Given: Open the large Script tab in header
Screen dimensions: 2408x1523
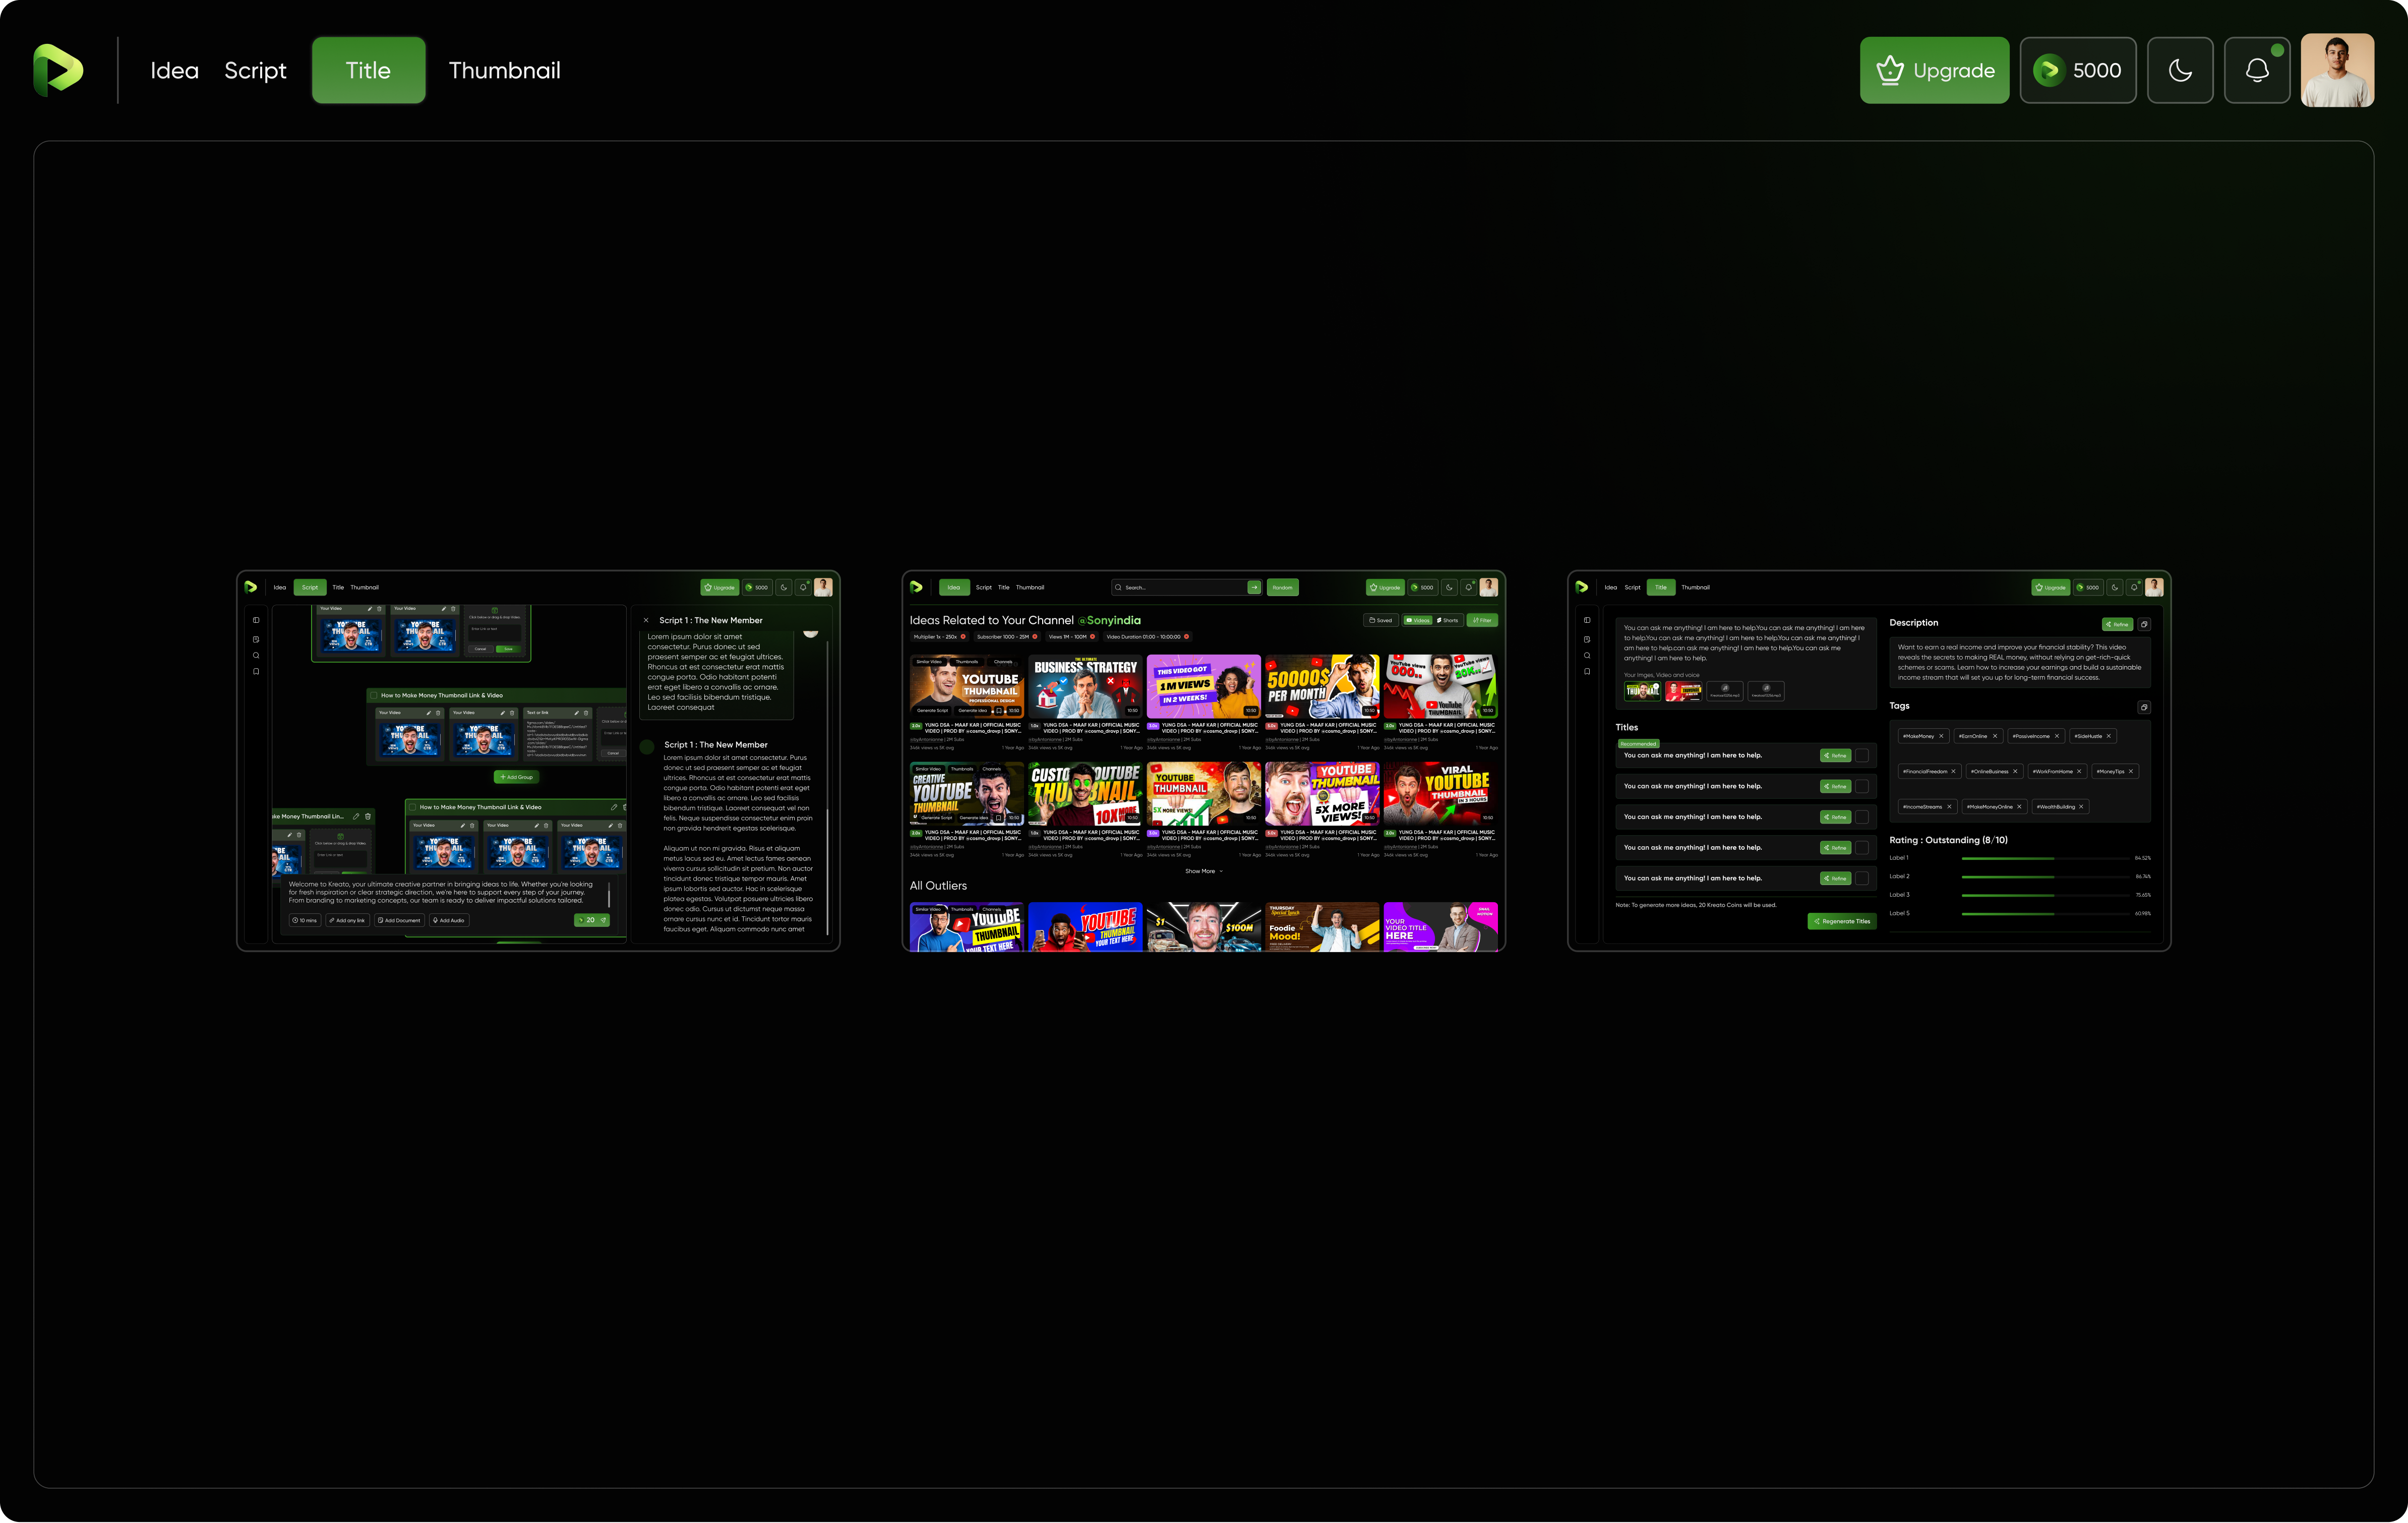Looking at the screenshot, I should [255, 70].
